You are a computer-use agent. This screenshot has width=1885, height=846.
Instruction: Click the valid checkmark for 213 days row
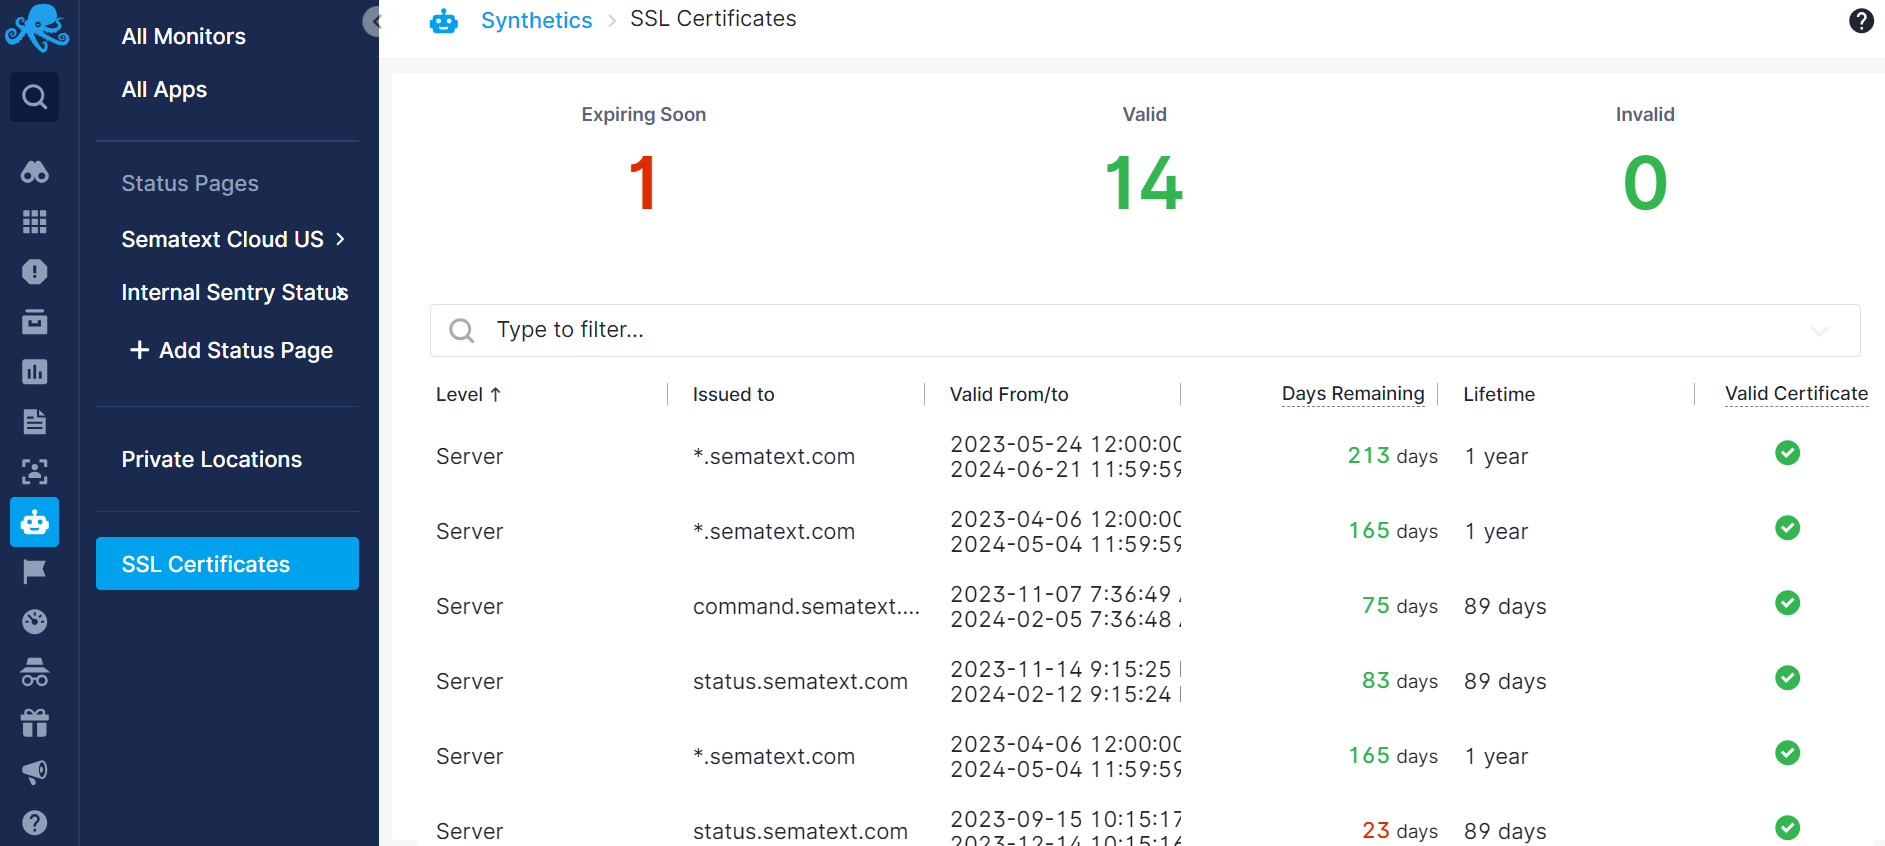point(1787,453)
